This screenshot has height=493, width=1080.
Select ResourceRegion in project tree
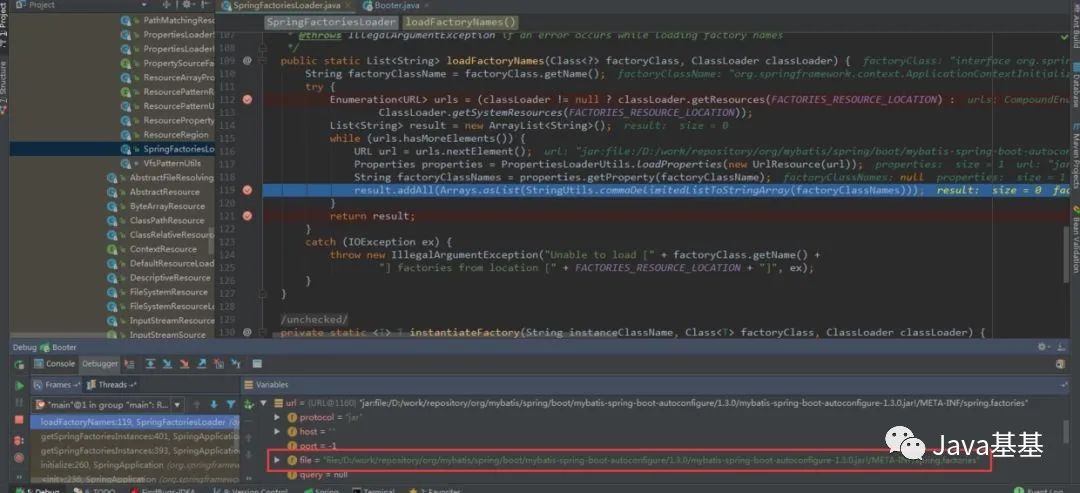[x=175, y=135]
